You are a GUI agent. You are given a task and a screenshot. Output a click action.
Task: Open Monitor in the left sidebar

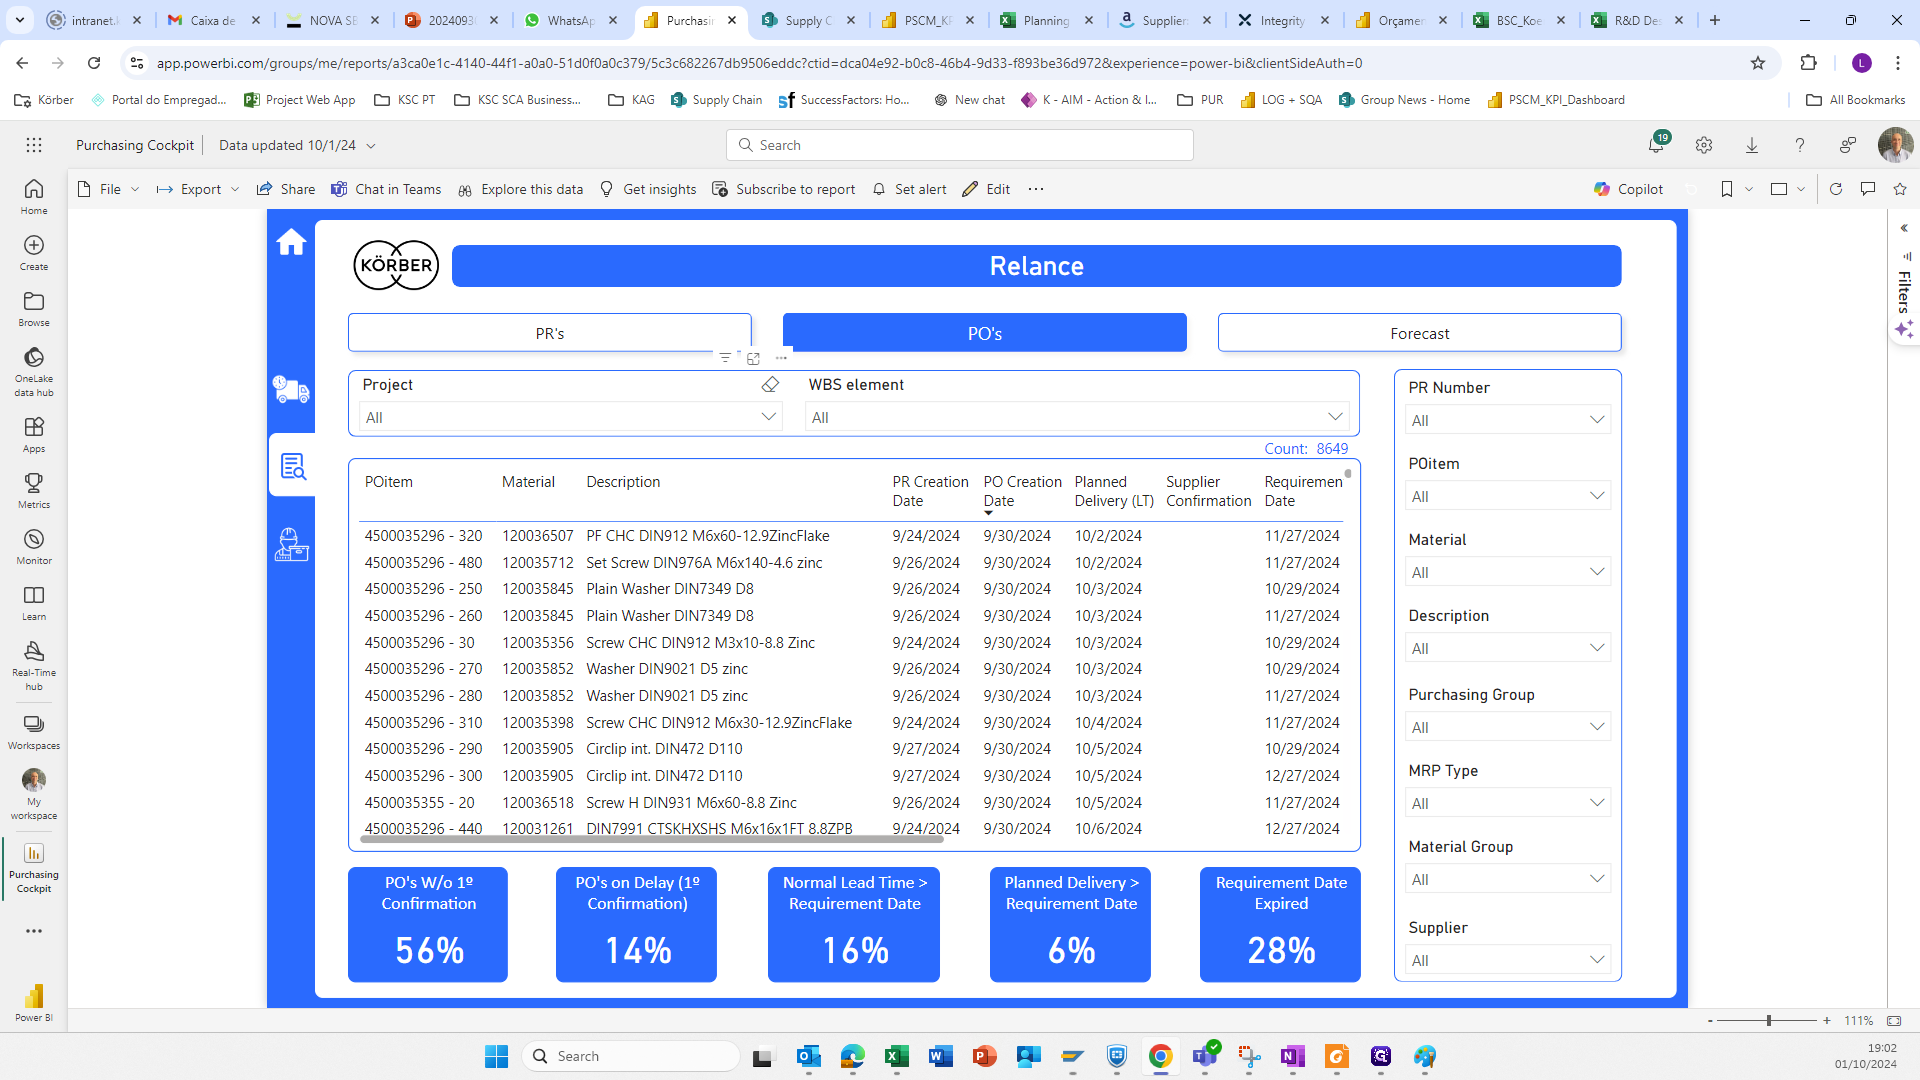(x=34, y=546)
